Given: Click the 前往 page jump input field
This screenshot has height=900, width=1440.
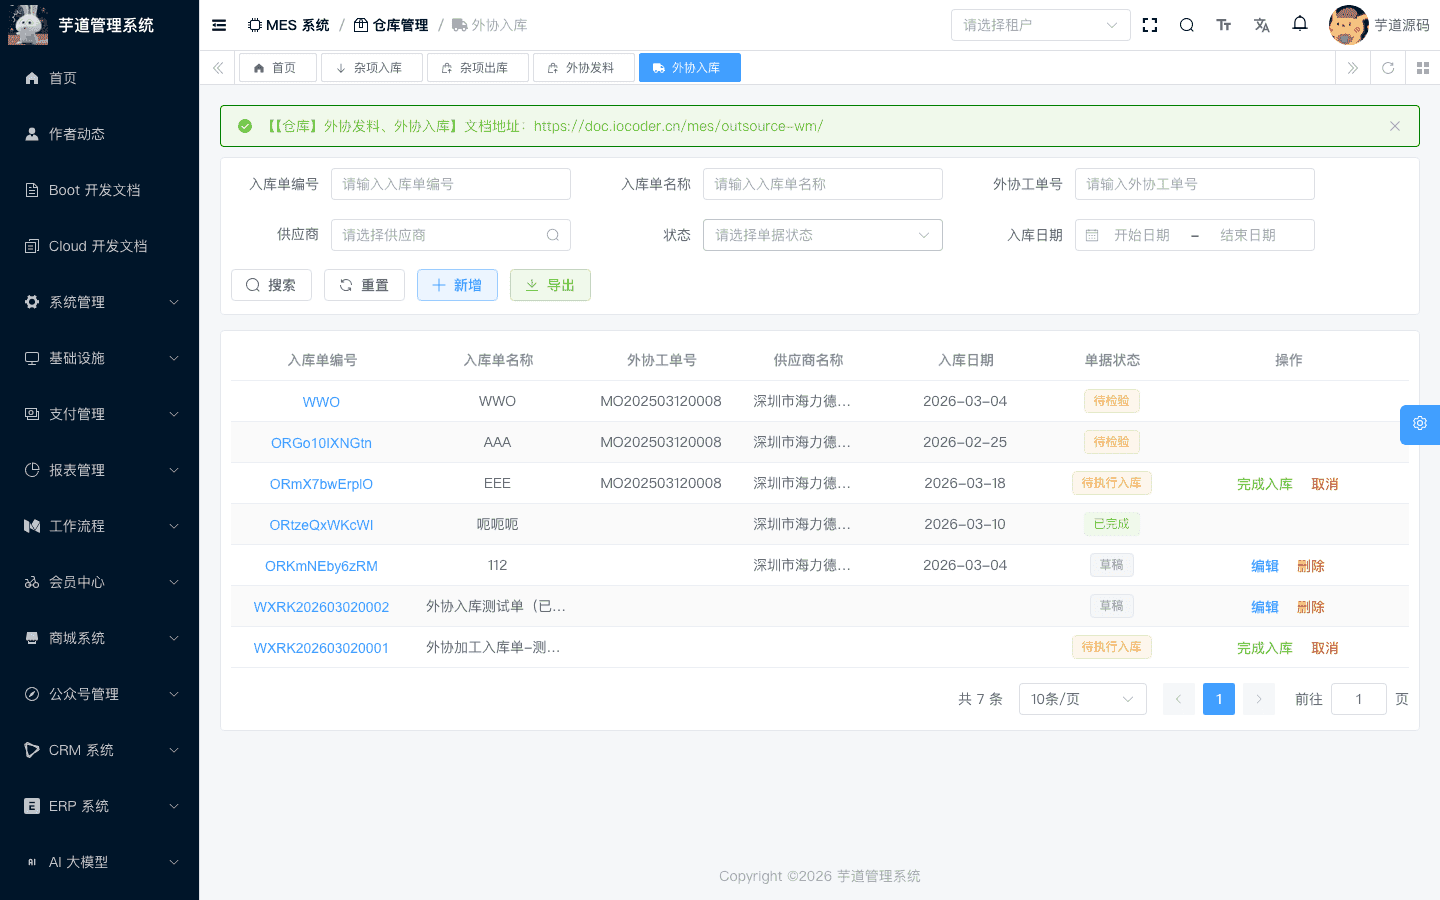Looking at the screenshot, I should 1358,698.
